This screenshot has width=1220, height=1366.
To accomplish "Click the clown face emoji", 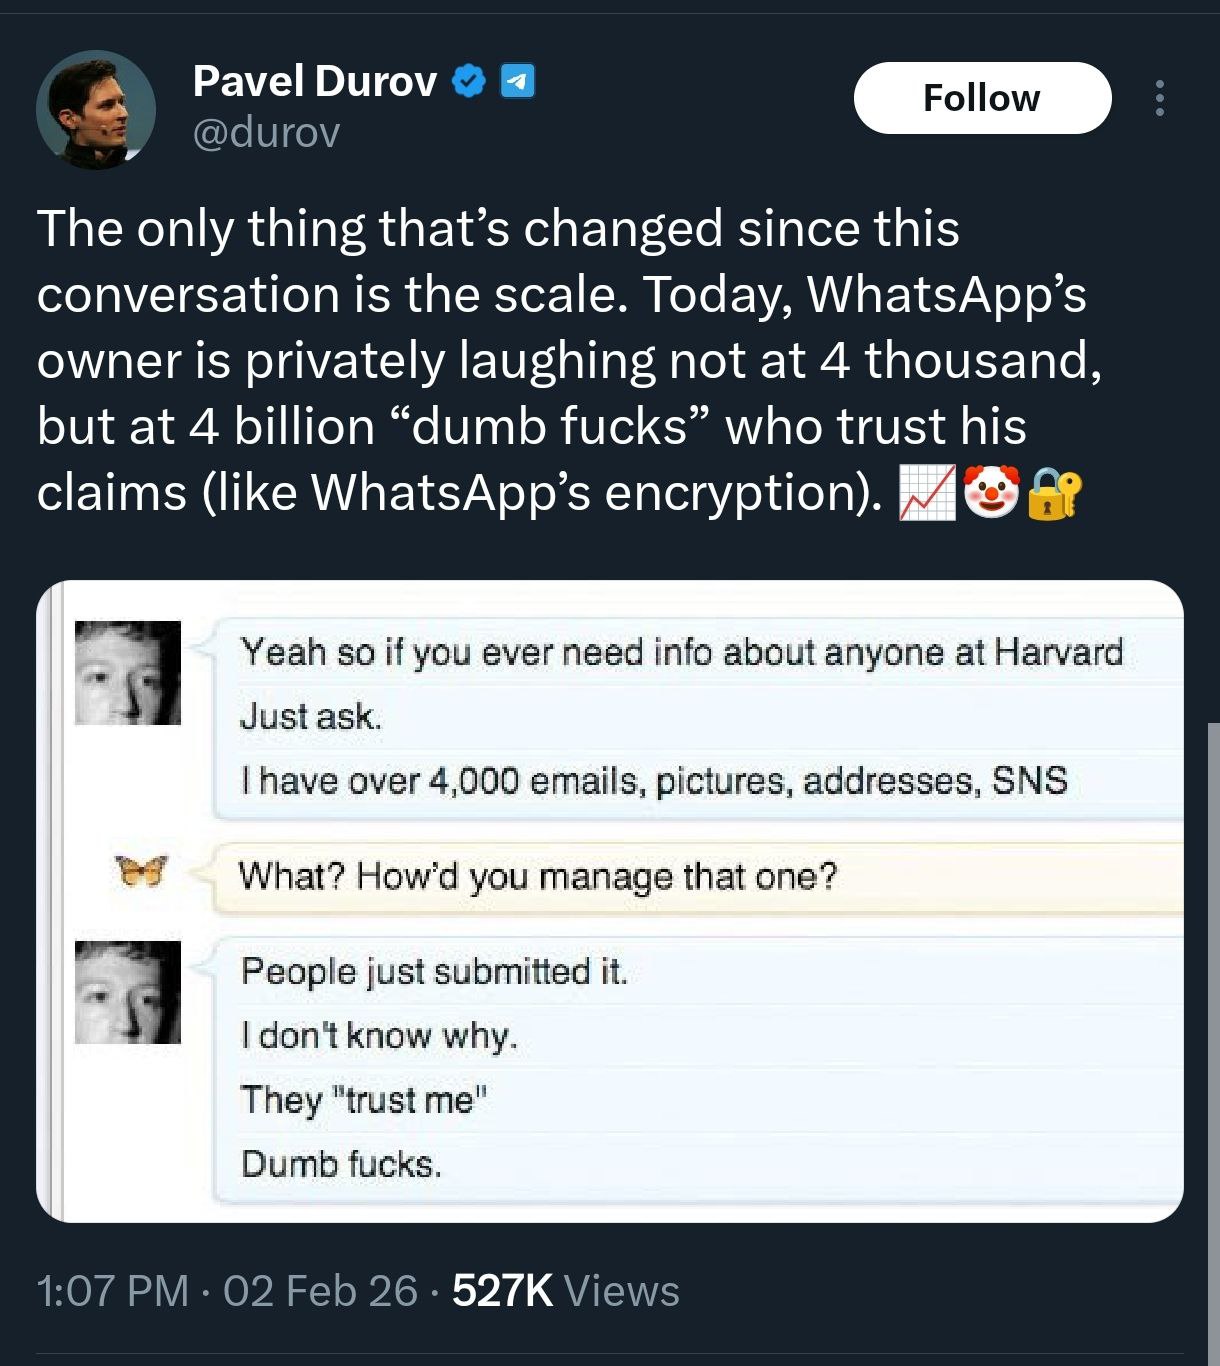I will (x=990, y=492).
